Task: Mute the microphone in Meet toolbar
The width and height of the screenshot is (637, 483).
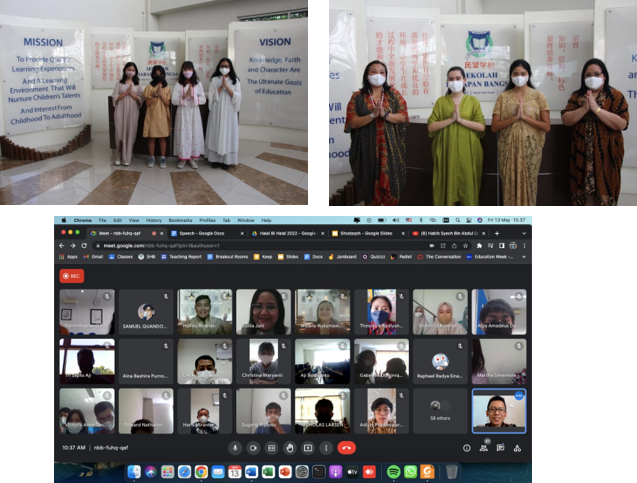Action: tap(235, 448)
